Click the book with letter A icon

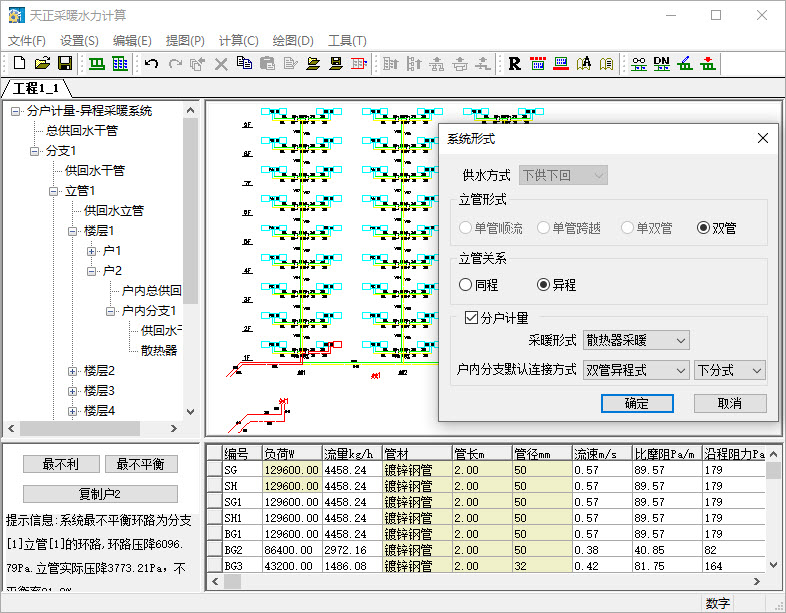pyautogui.click(x=583, y=63)
